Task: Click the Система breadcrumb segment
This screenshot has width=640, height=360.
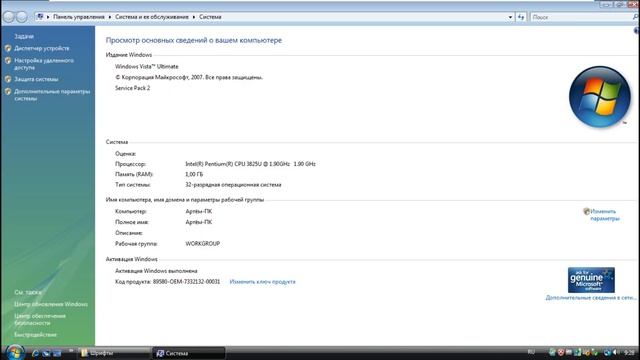Action: (x=210, y=17)
